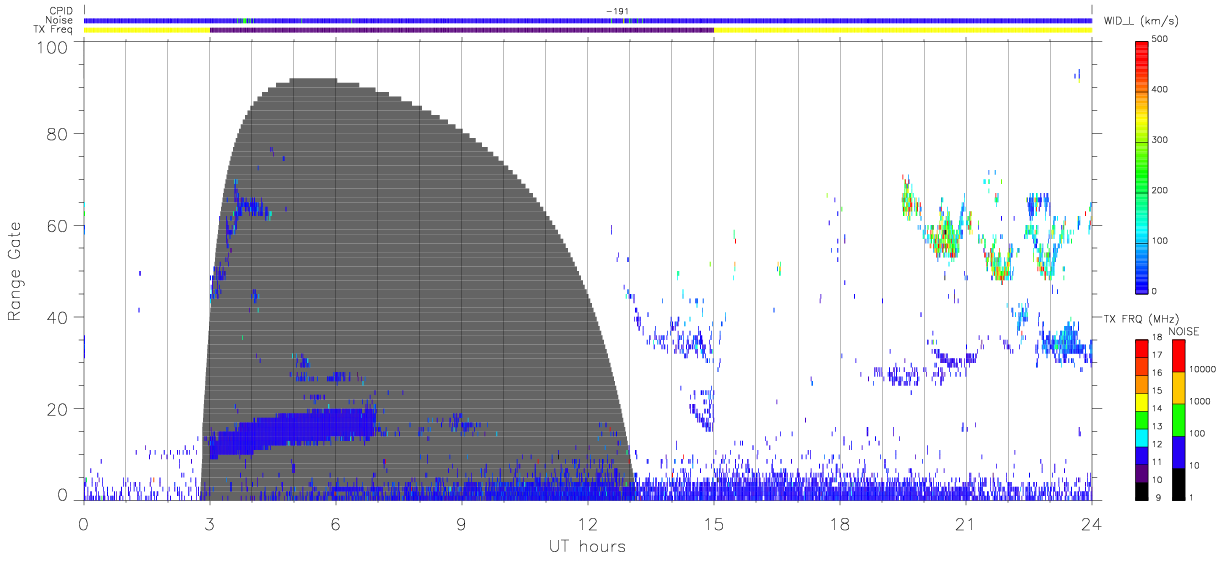Click the 300 tick on width colorbar
1228x567 pixels.
click(1161, 140)
